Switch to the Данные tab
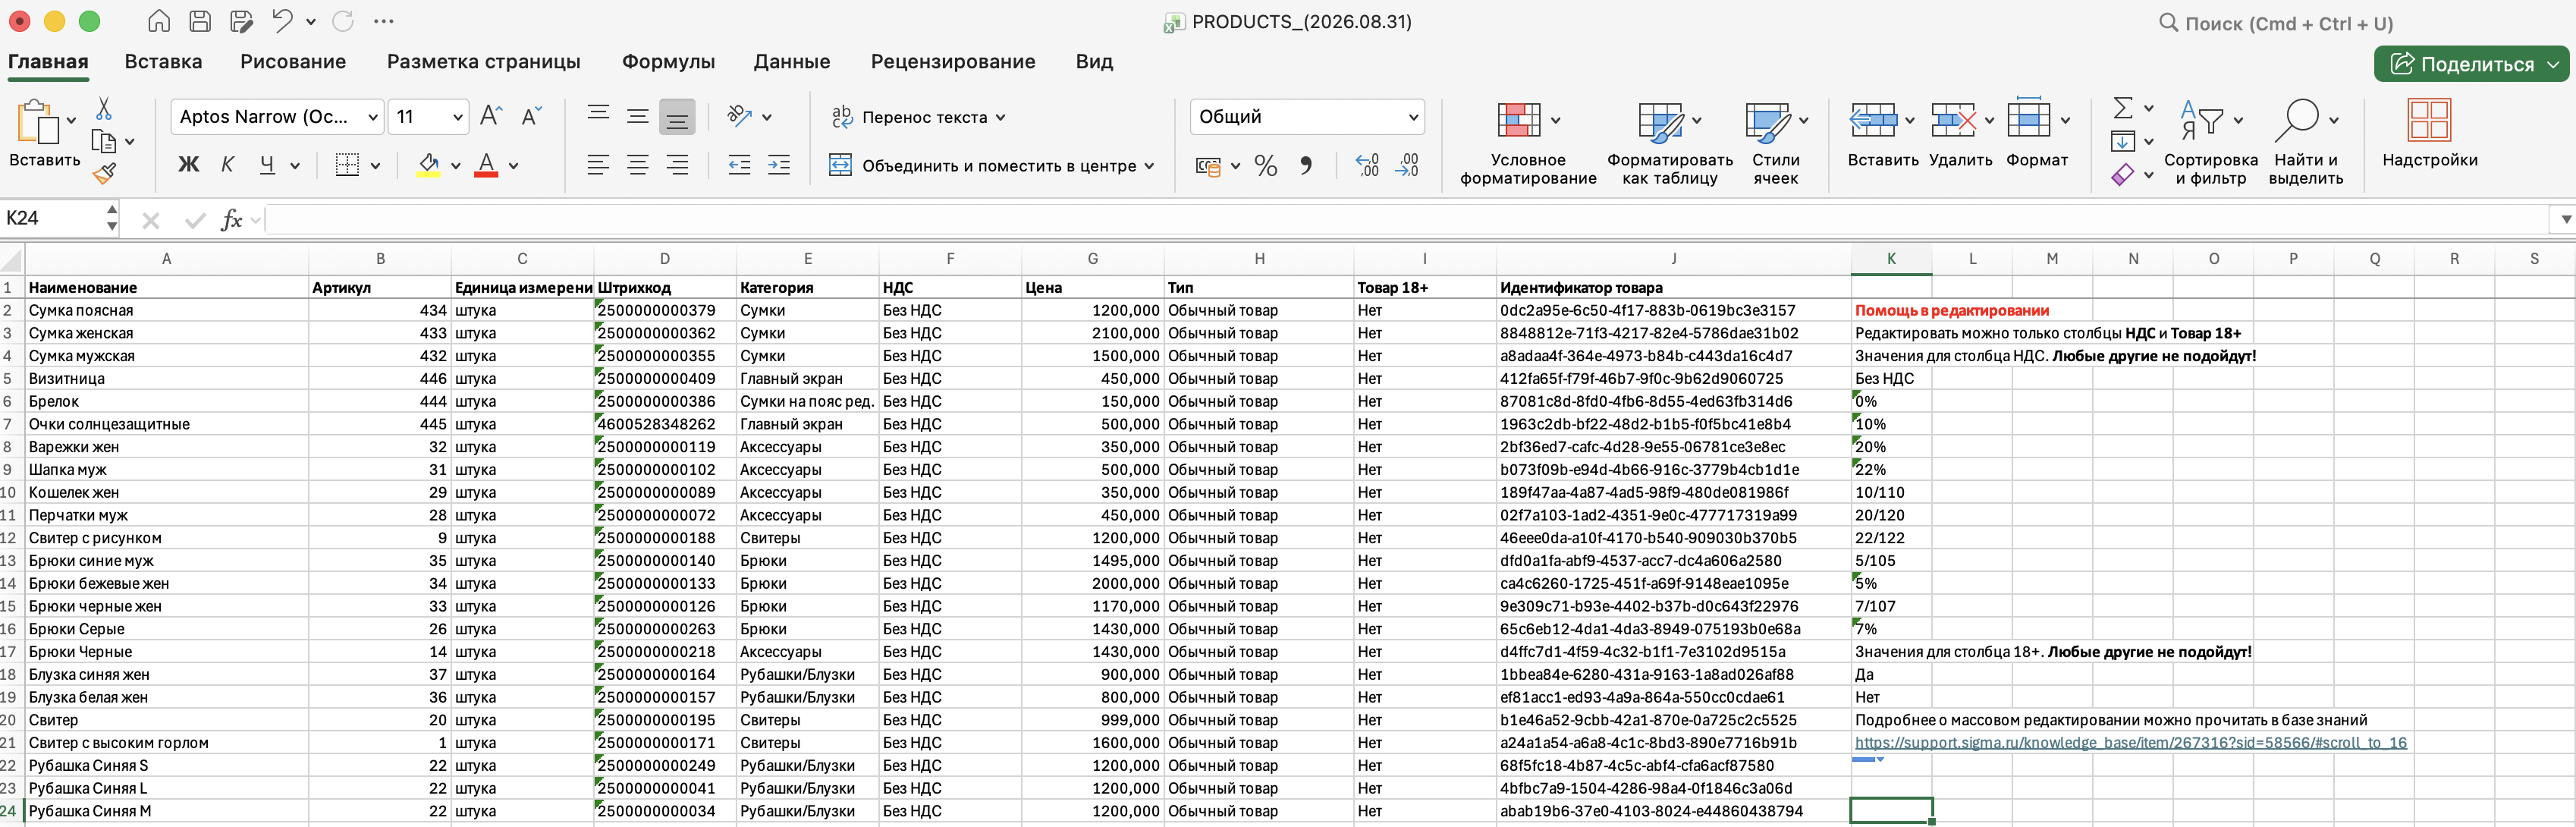Viewport: 2576px width, 827px height. (792, 62)
